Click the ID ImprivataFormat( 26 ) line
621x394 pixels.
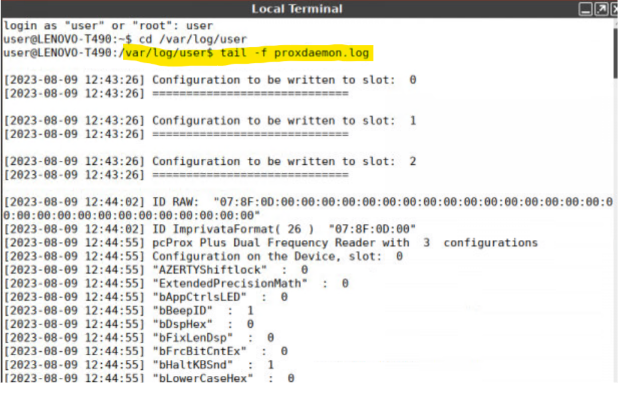(x=211, y=230)
